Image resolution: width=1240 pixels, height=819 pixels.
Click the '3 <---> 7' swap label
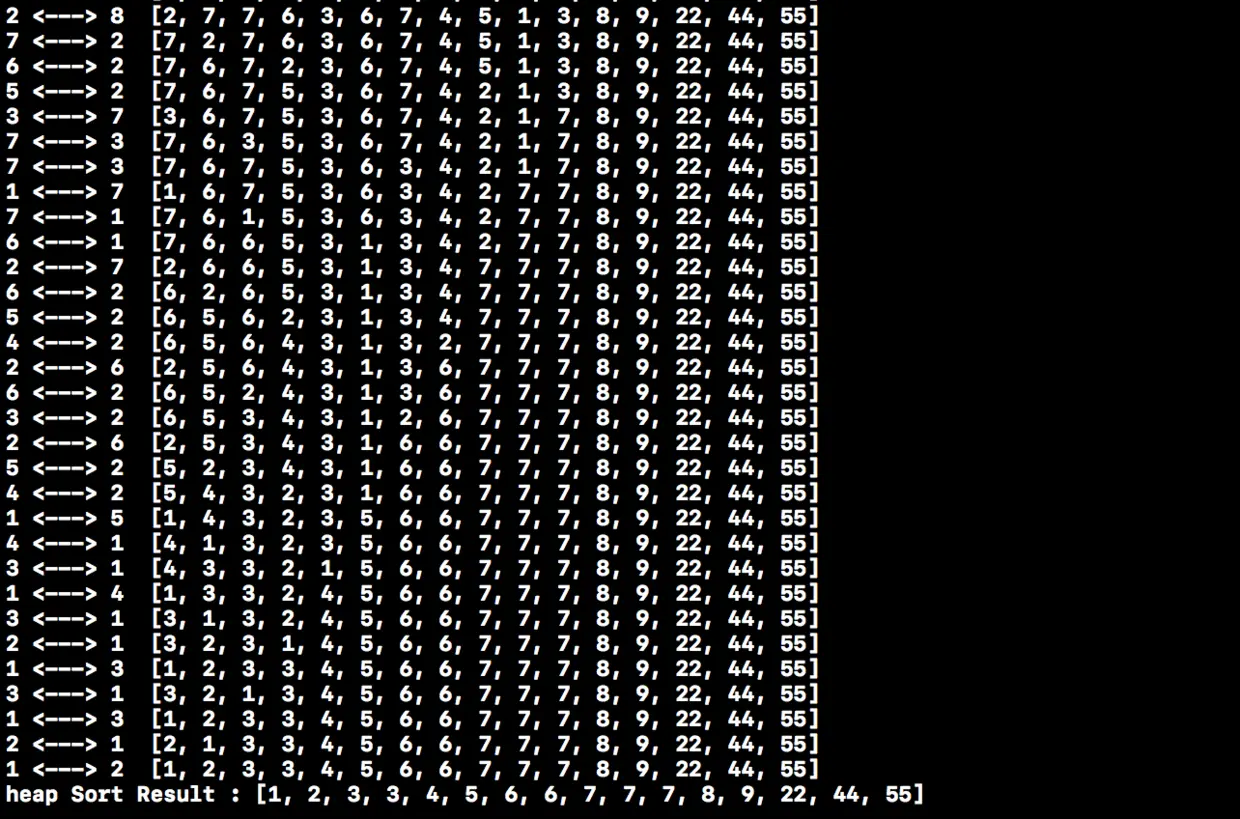tap(65, 116)
